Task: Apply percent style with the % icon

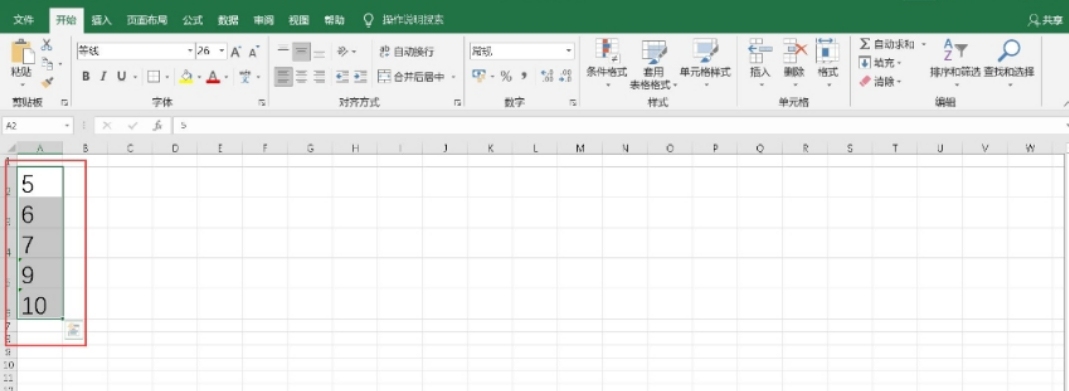Action: [506, 76]
